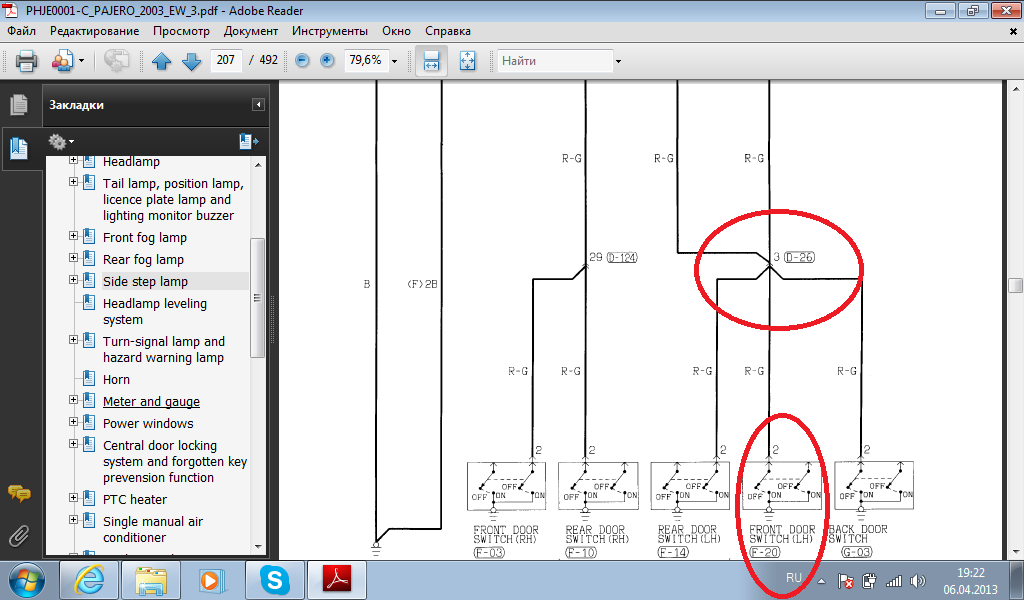The image size is (1024, 600).
Task: Click the page number field 207
Action: 226,60
